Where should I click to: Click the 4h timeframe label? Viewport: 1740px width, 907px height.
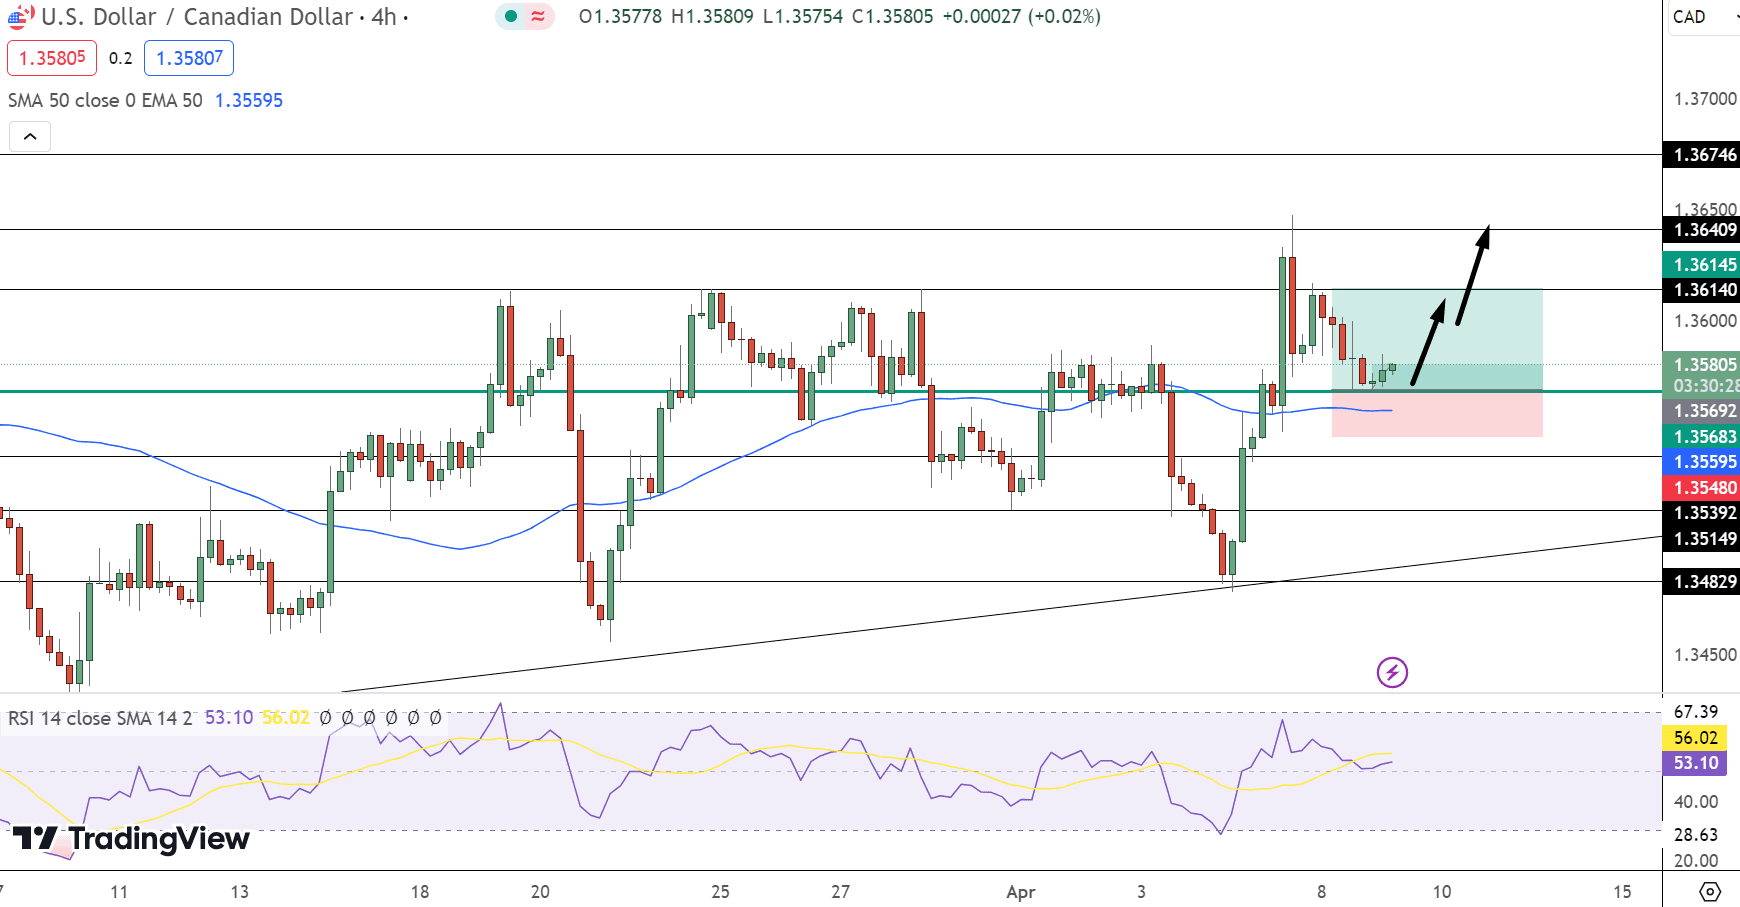[384, 17]
